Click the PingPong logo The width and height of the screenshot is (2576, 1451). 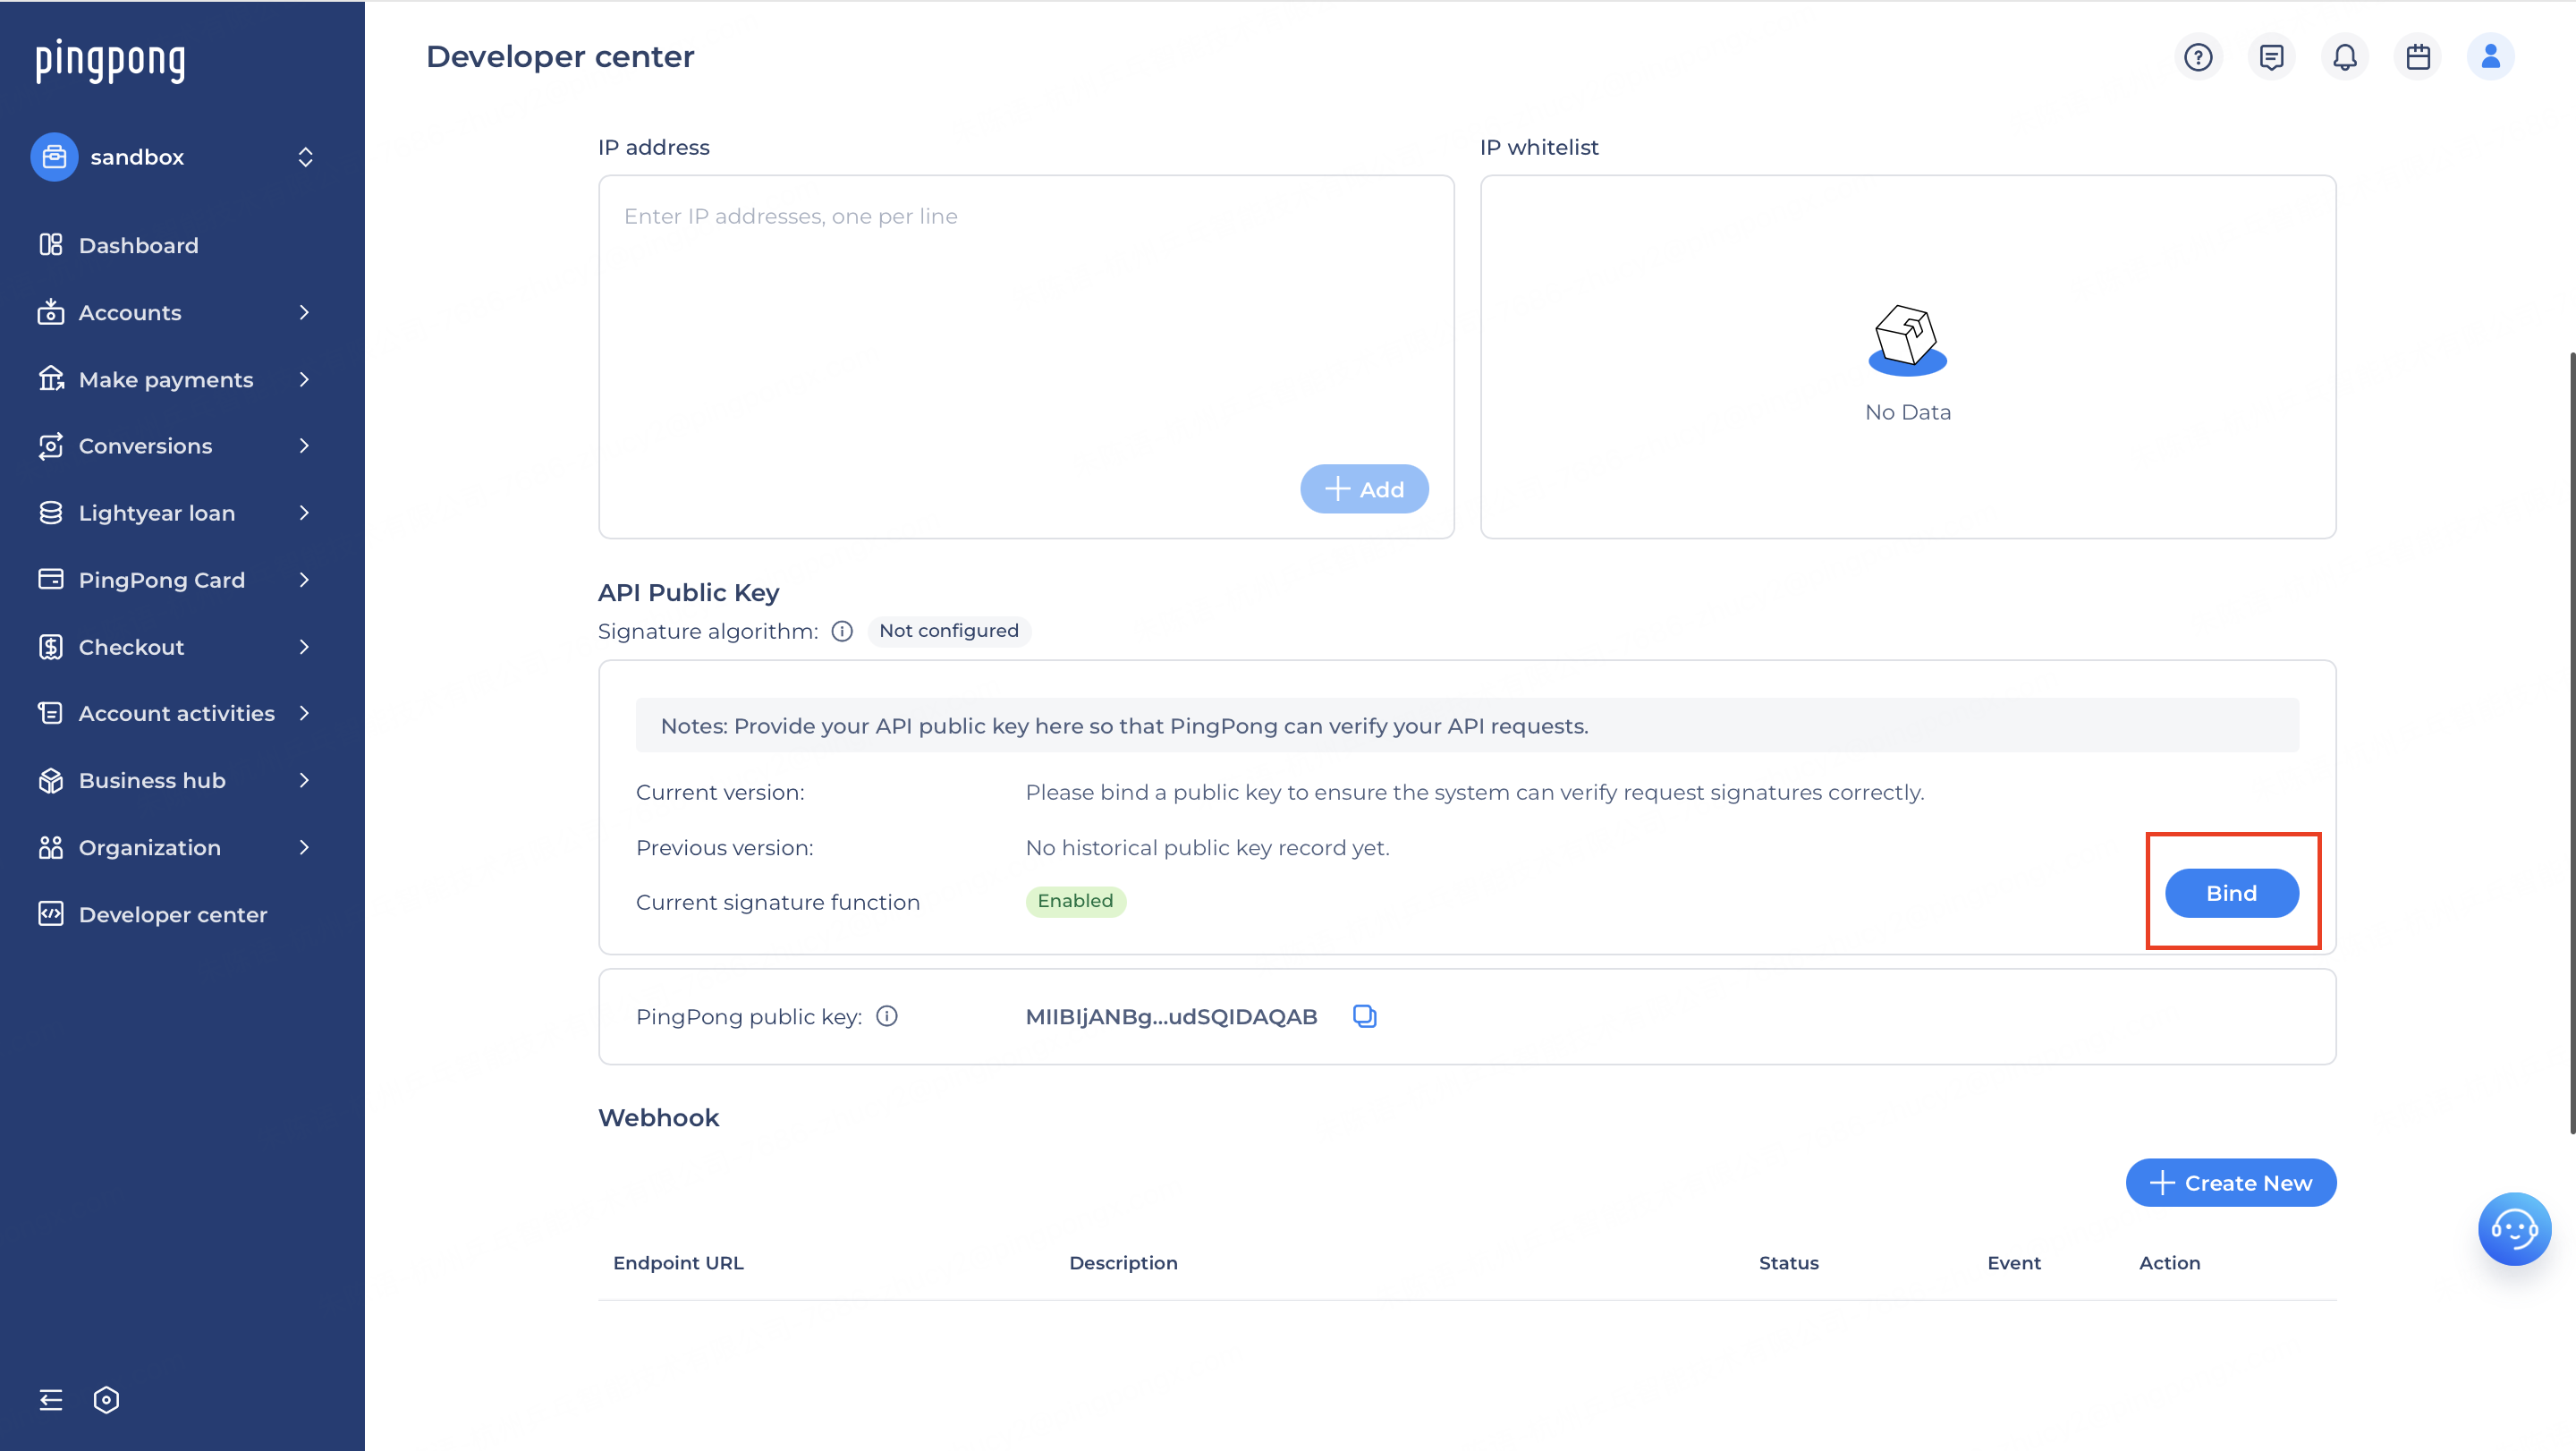coord(110,60)
